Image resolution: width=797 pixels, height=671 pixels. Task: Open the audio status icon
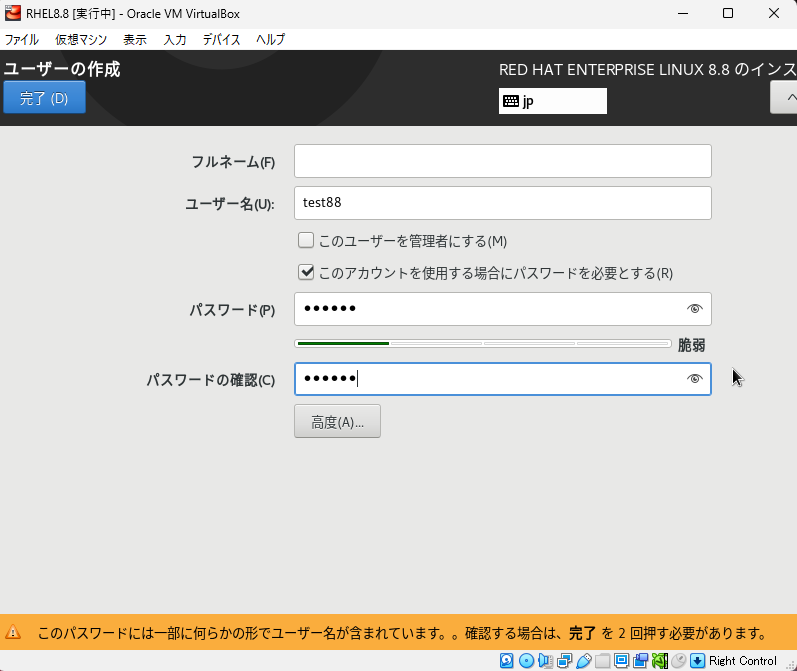[x=545, y=660]
